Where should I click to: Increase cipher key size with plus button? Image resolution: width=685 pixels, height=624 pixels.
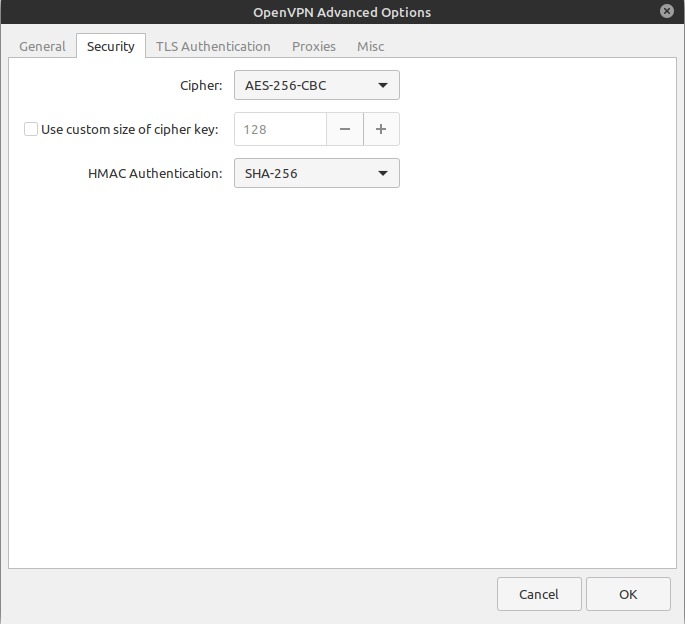click(381, 129)
